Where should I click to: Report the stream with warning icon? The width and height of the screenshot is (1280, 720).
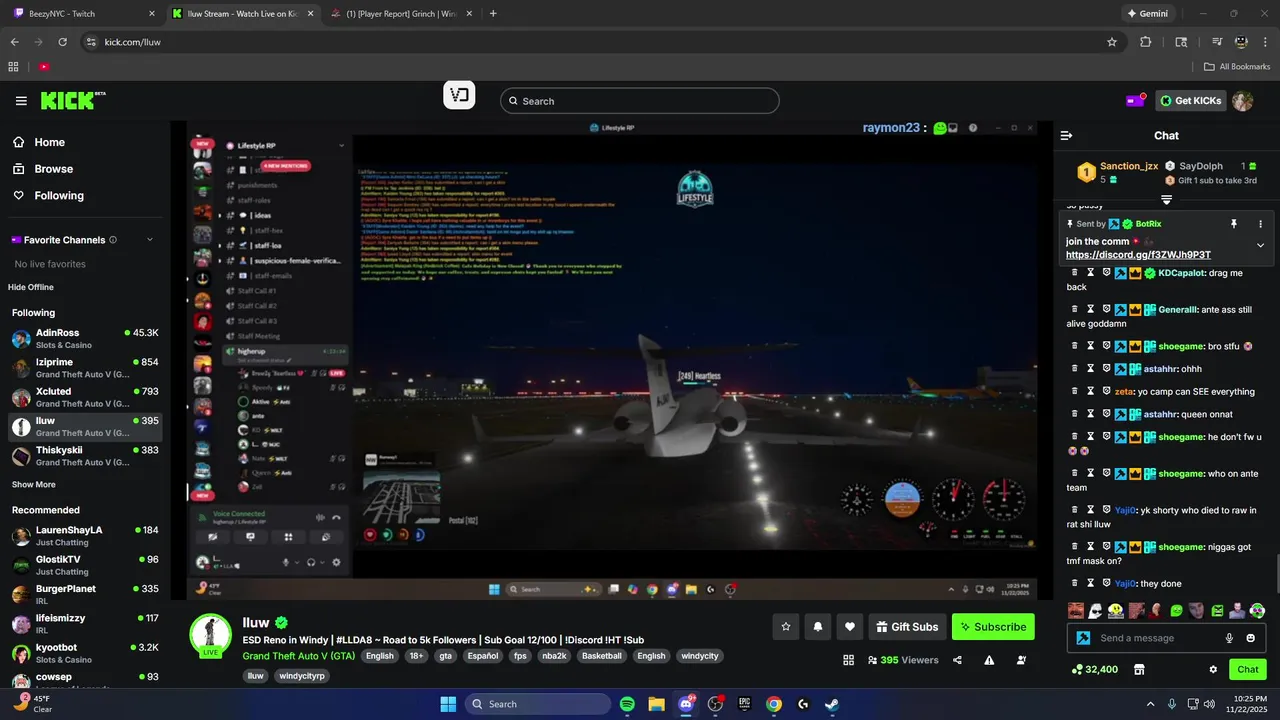(x=989, y=660)
